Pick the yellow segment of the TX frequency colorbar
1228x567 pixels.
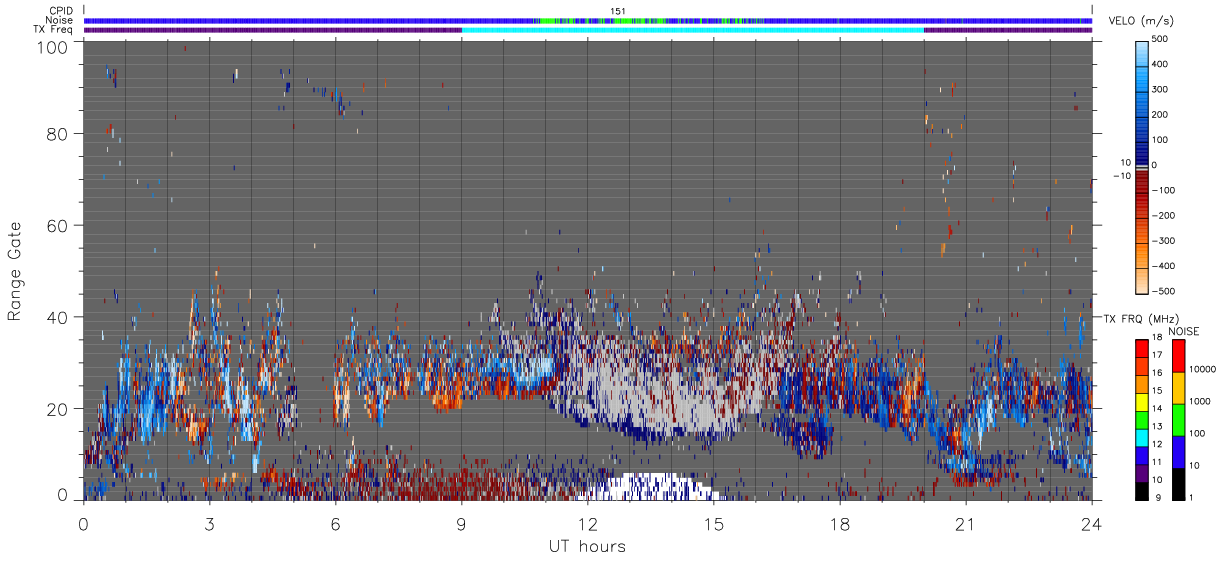(x=1142, y=404)
